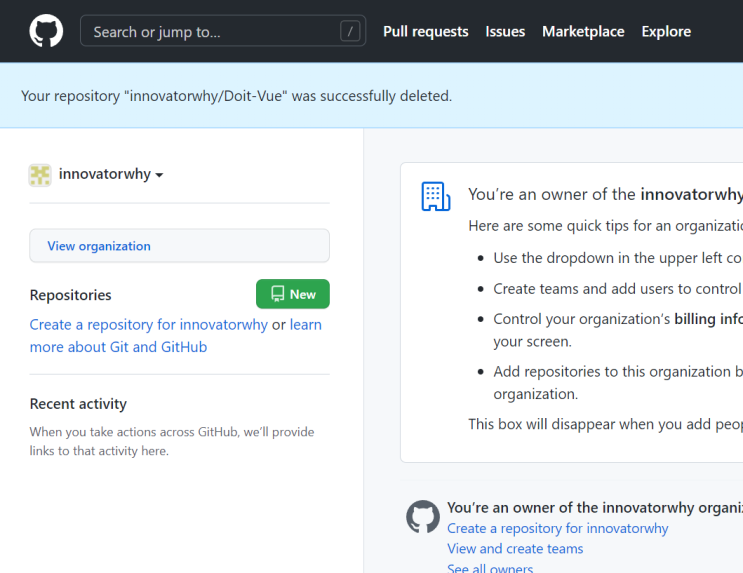Go to Issues in top navigation
The width and height of the screenshot is (743, 573).
[x=505, y=31]
